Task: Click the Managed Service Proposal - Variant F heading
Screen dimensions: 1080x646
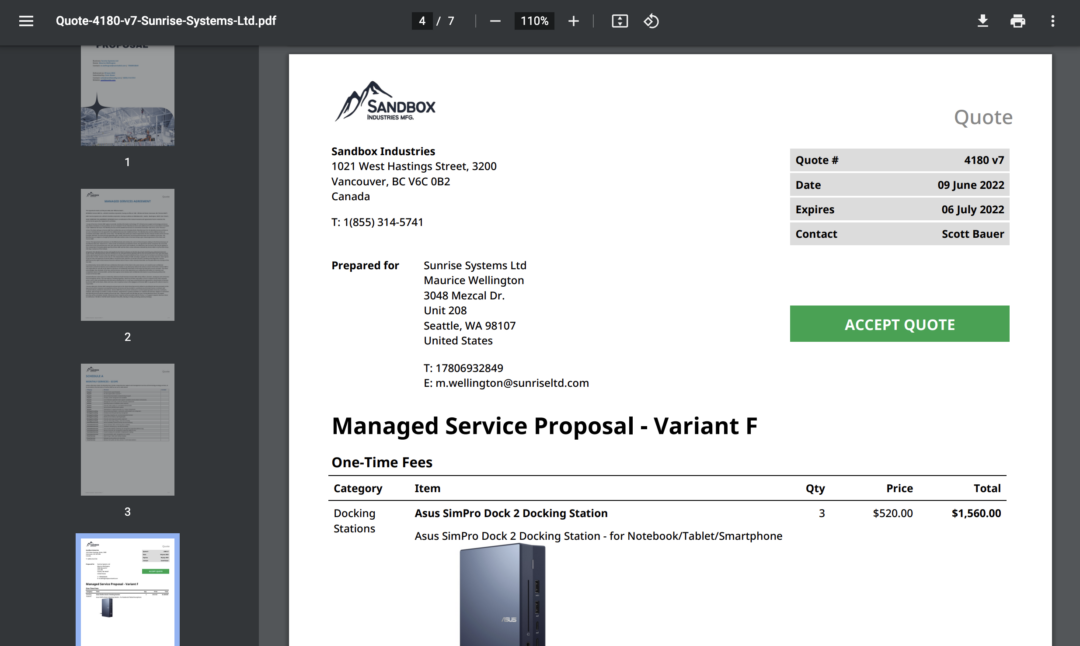Action: coord(544,426)
